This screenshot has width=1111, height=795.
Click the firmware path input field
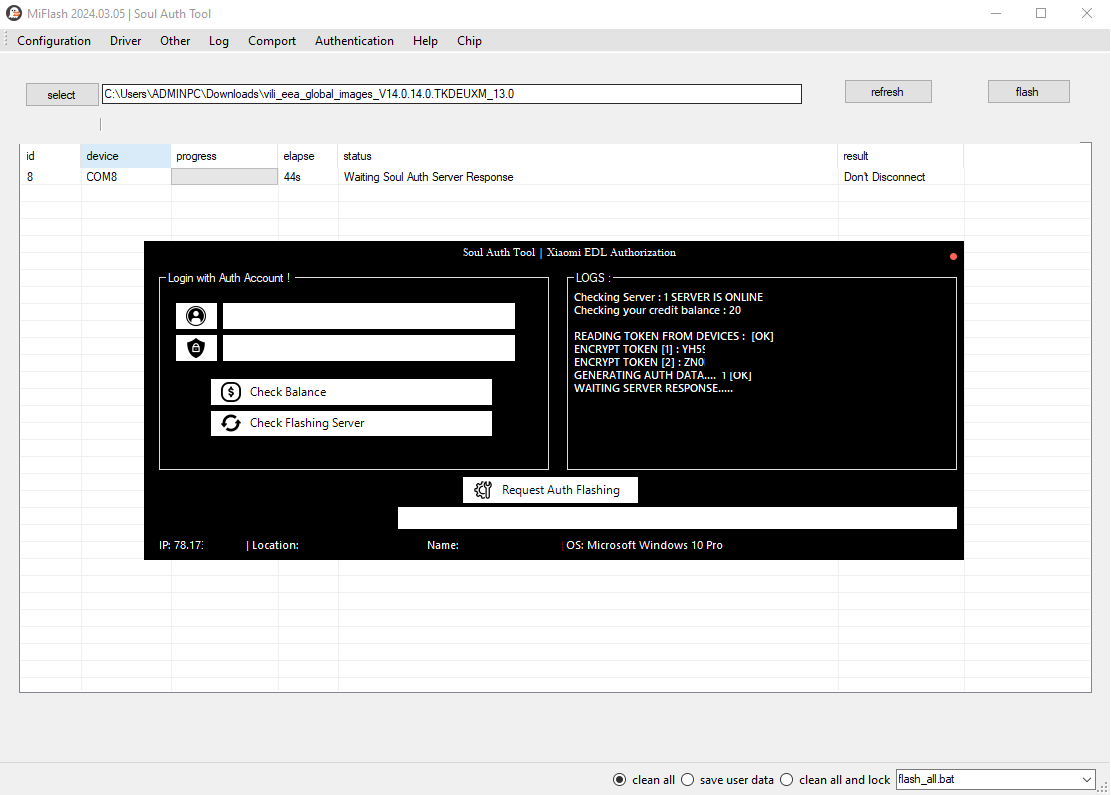coord(451,94)
